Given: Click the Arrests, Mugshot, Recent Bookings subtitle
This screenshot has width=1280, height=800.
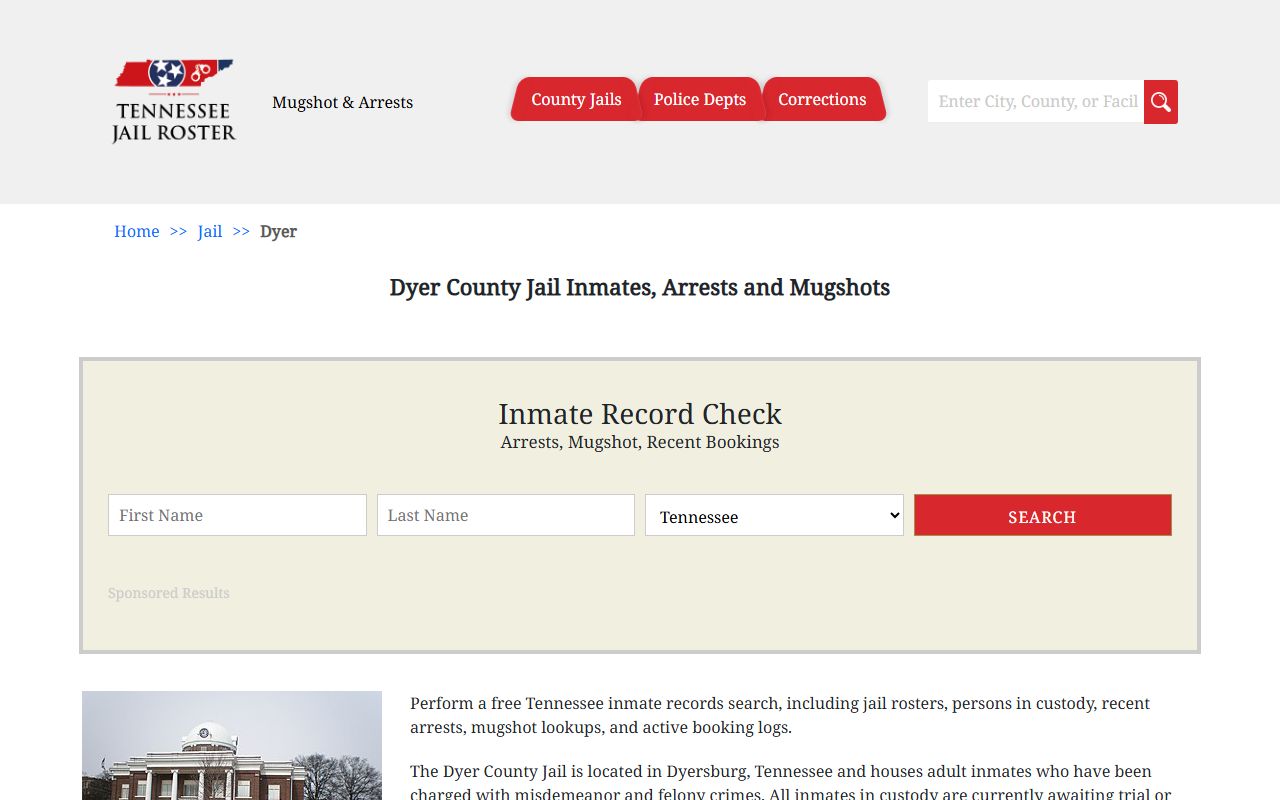Looking at the screenshot, I should [640, 442].
